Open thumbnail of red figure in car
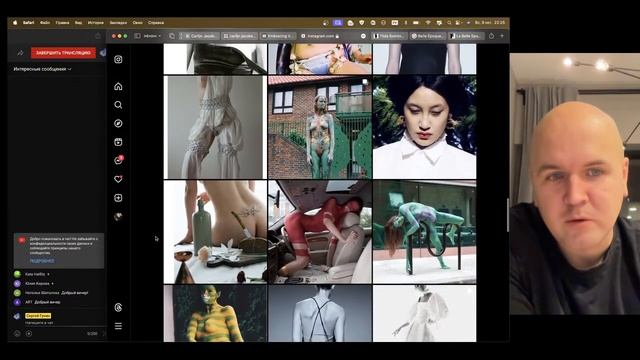This screenshot has width=640, height=360. pos(320,232)
